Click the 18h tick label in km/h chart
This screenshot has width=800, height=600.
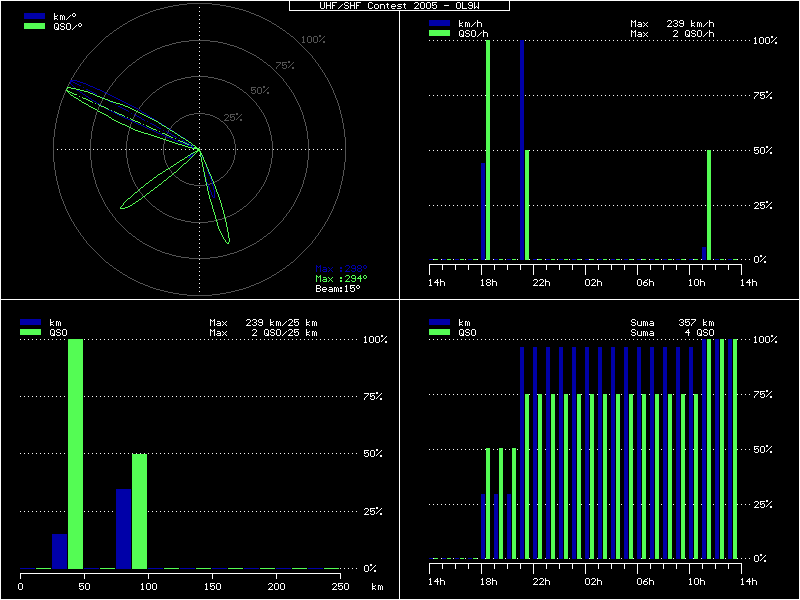point(488,283)
